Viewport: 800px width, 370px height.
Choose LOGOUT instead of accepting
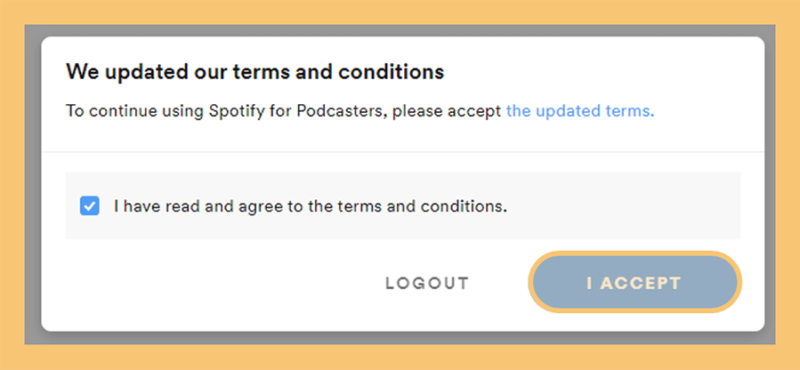click(427, 283)
